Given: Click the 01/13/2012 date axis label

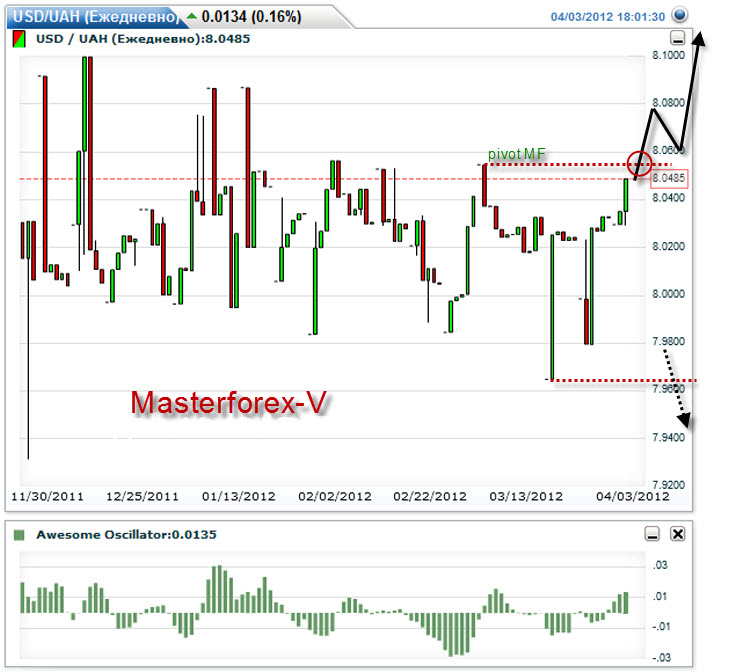Looking at the screenshot, I should pyautogui.click(x=239, y=496).
